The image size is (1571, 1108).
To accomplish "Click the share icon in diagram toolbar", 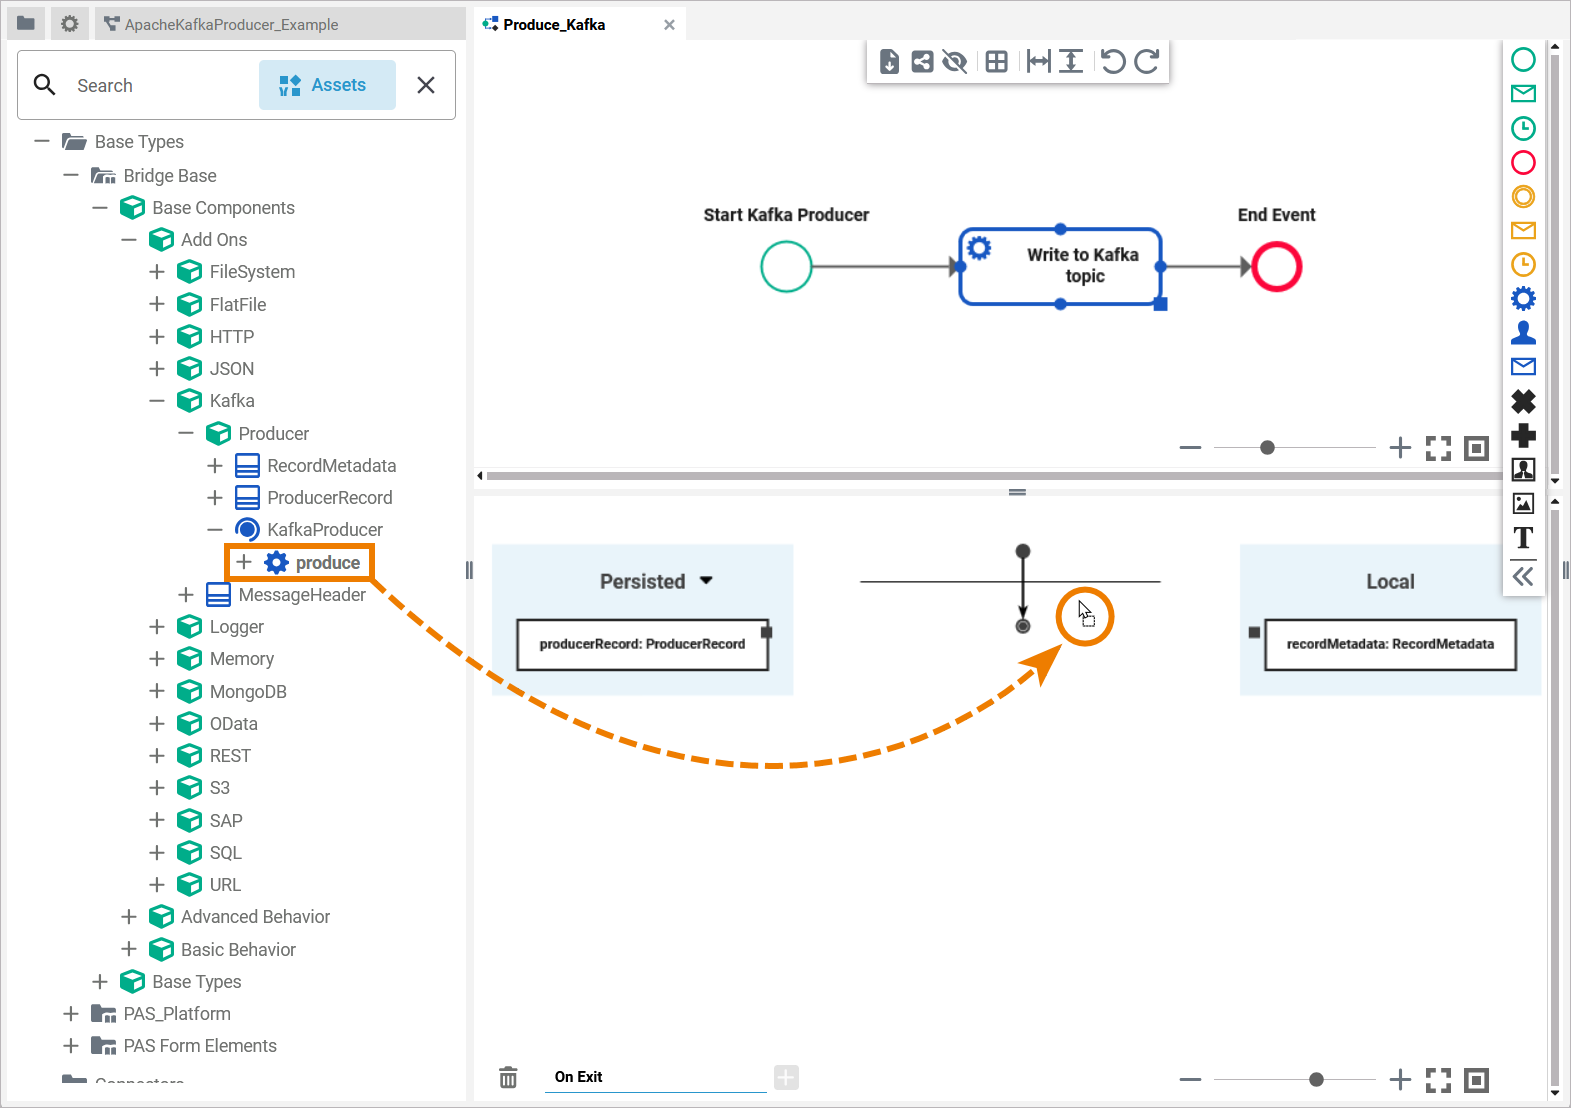I will coord(922,62).
